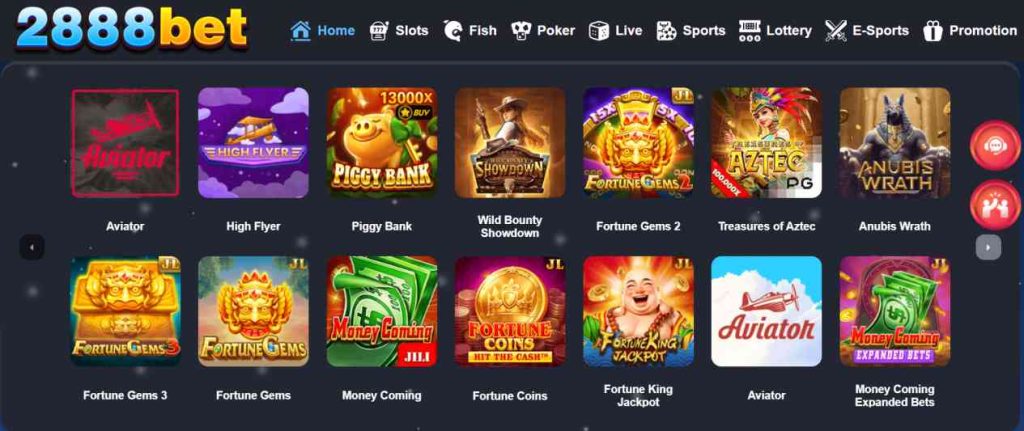Open the live chat support bubble icon
This screenshot has height=431, width=1024.
pos(995,146)
